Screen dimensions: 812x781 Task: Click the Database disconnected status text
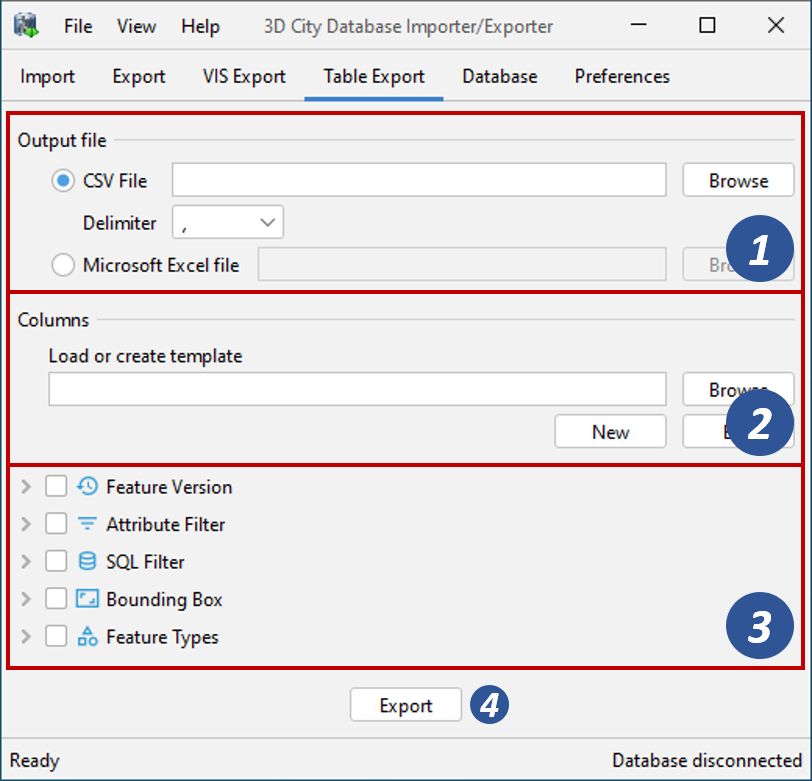(x=707, y=760)
